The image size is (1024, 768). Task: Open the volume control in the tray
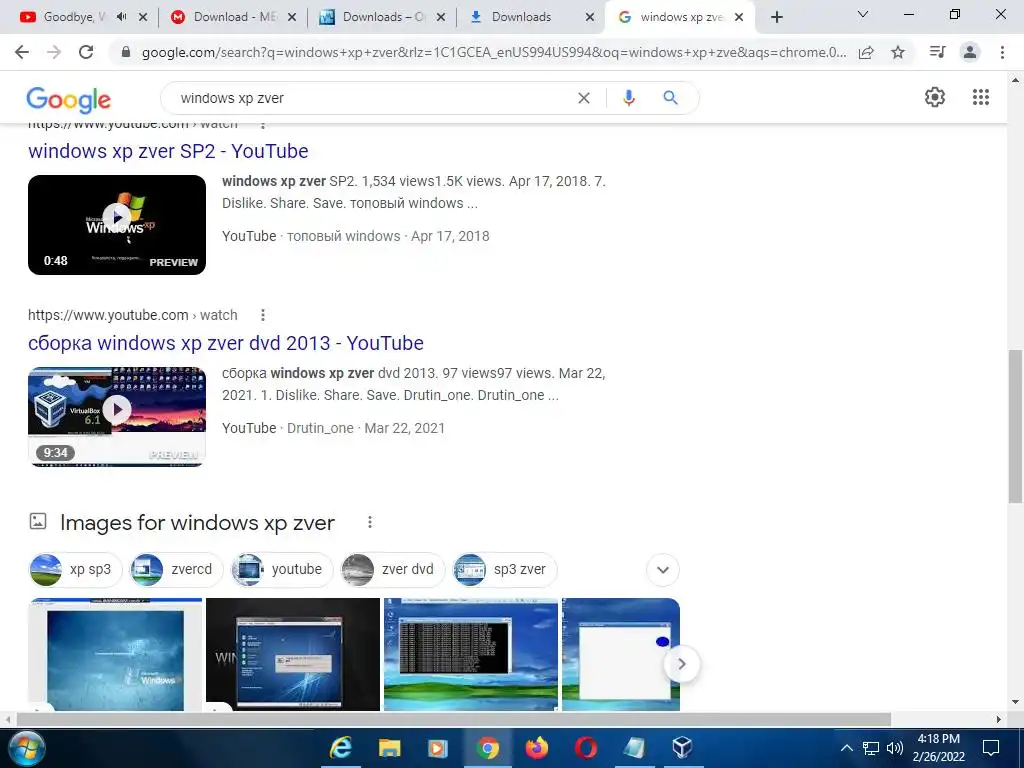coord(895,748)
